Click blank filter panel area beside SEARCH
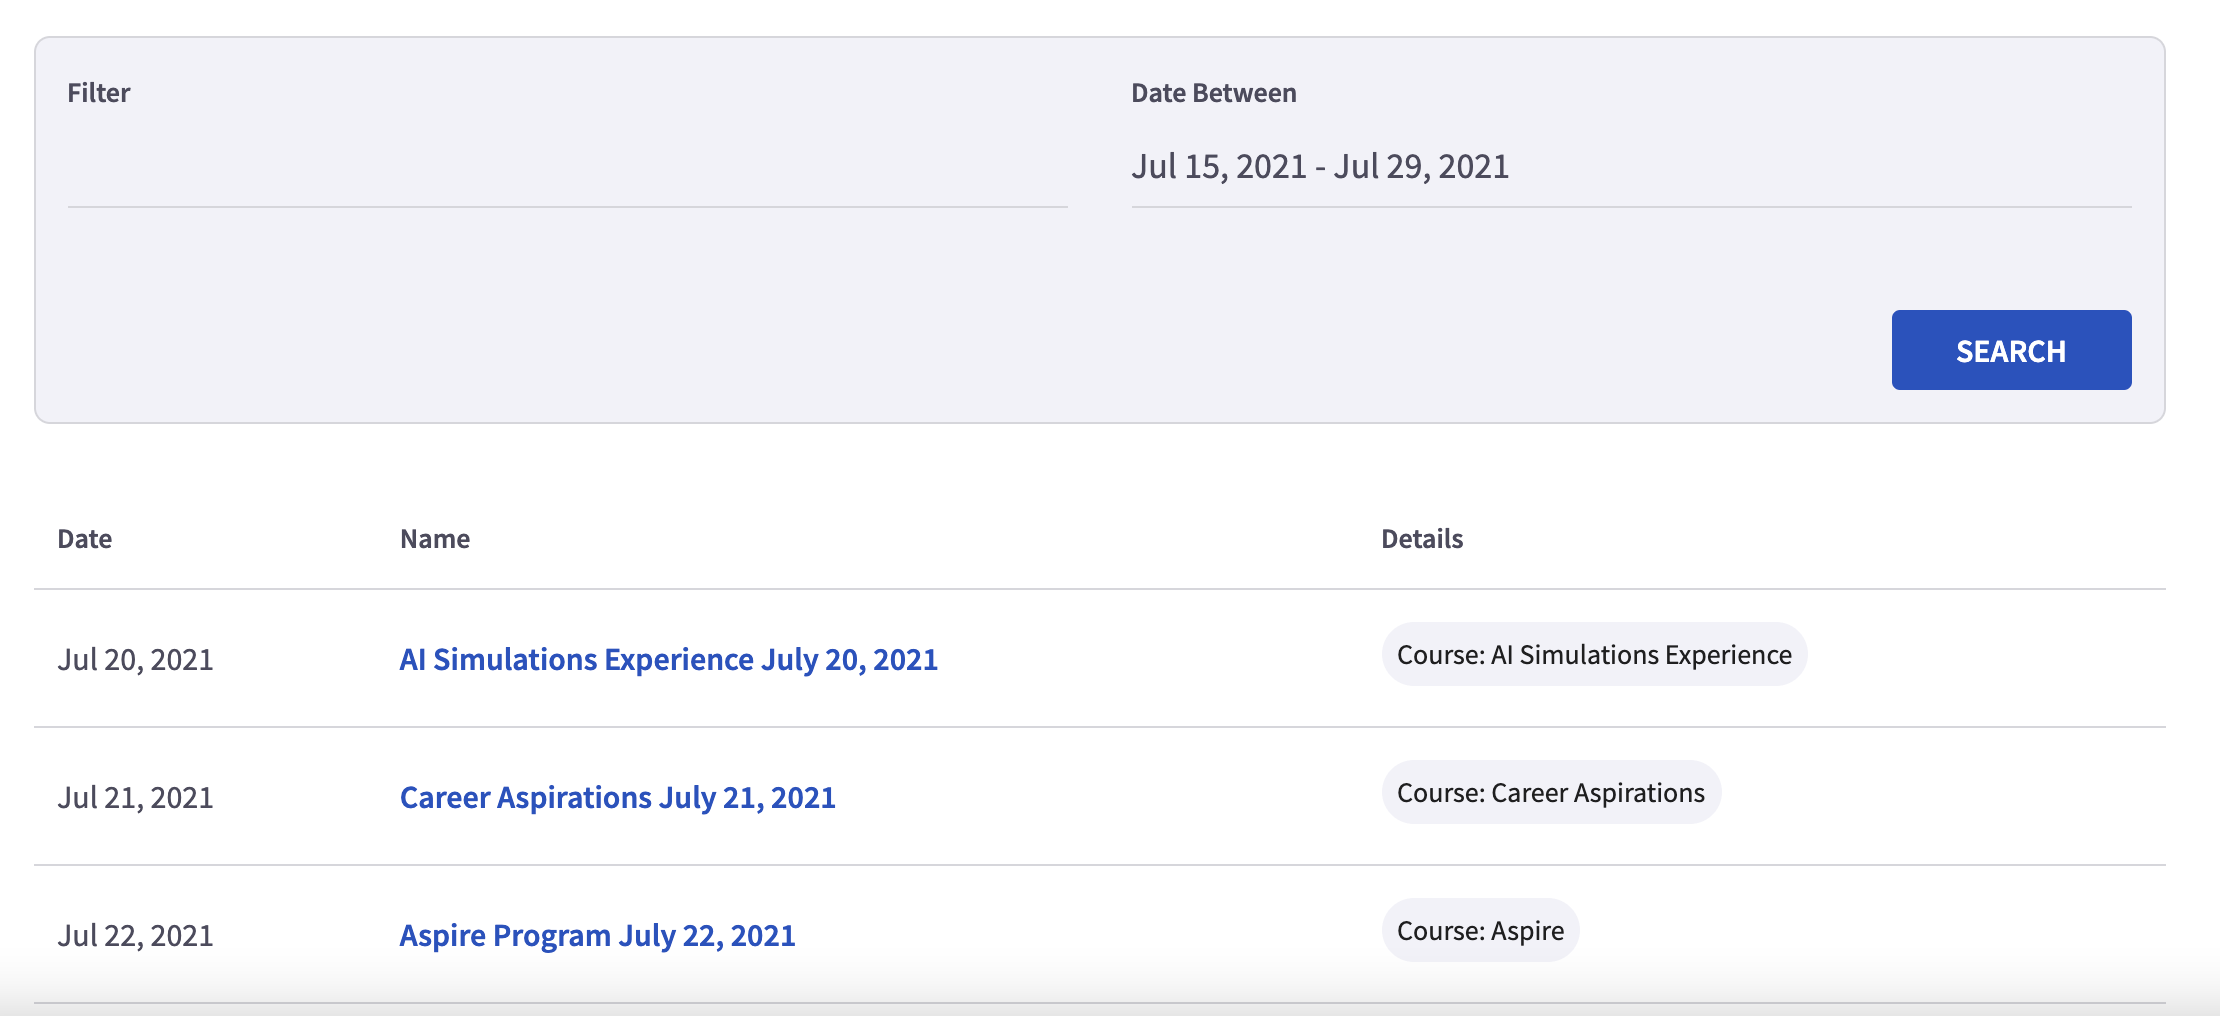The height and width of the screenshot is (1016, 2220). (1000, 350)
